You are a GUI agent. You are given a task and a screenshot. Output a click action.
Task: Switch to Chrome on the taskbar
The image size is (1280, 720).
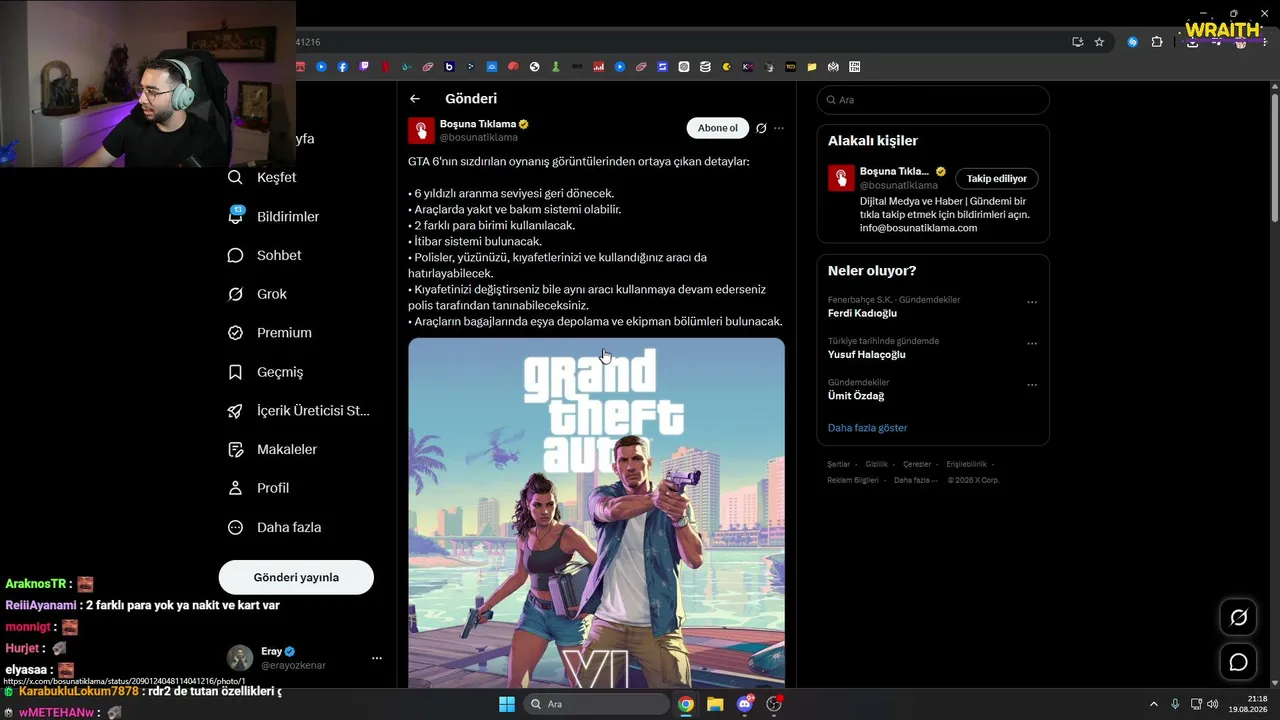686,704
